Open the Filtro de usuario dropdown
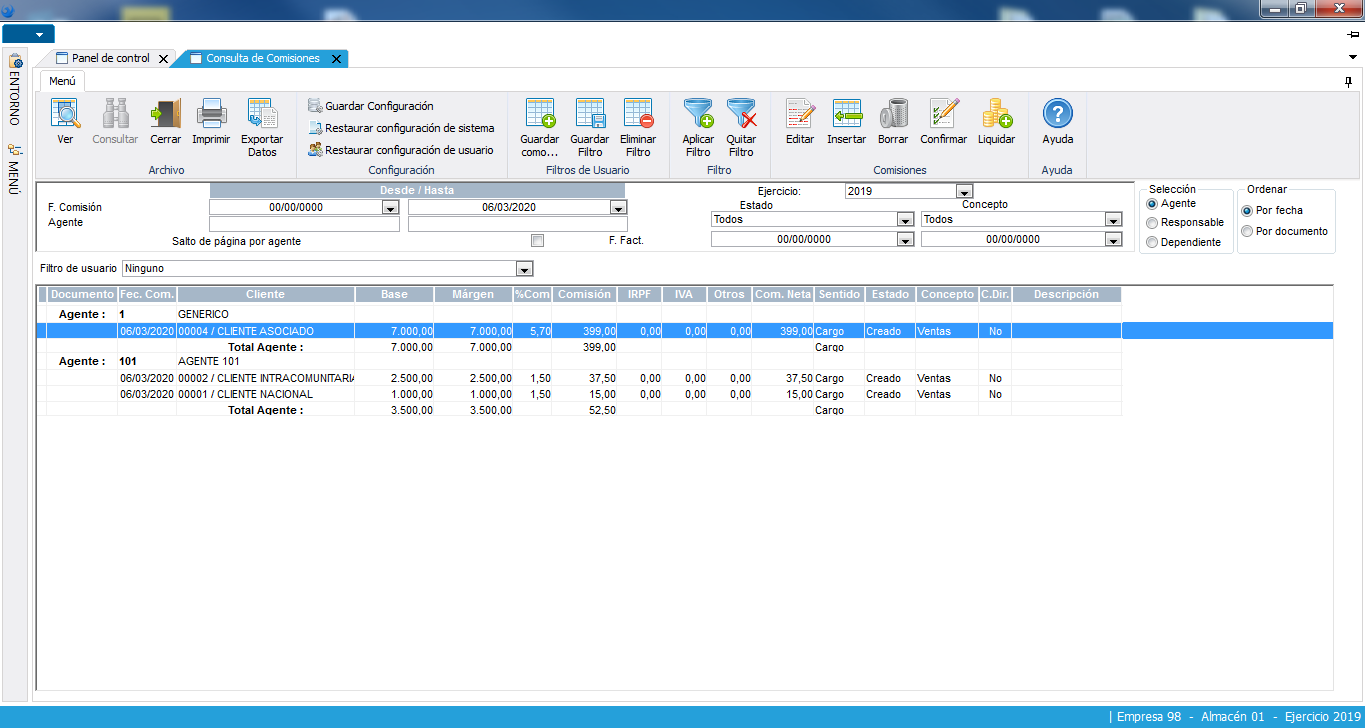1365x728 pixels. pyautogui.click(x=523, y=269)
